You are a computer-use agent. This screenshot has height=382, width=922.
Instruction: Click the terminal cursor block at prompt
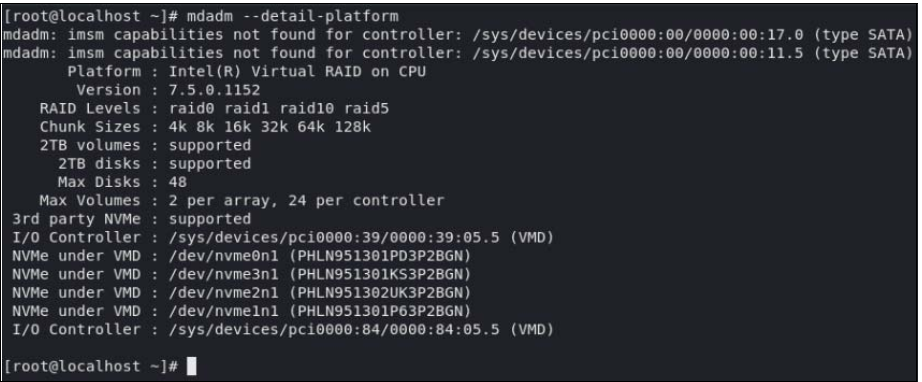[191, 366]
